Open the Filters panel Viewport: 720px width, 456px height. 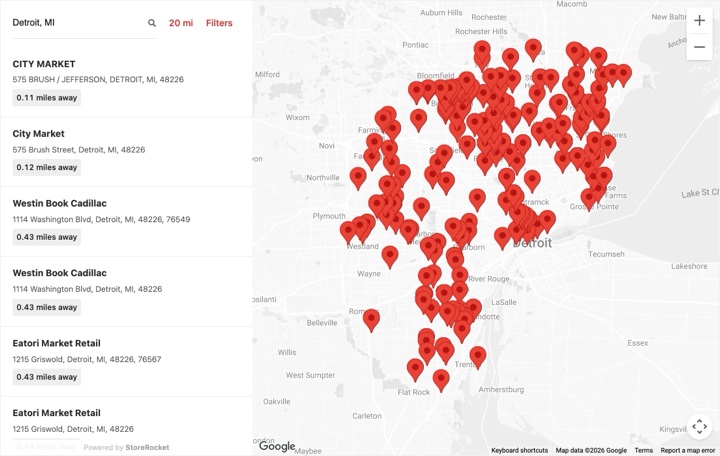(x=219, y=23)
